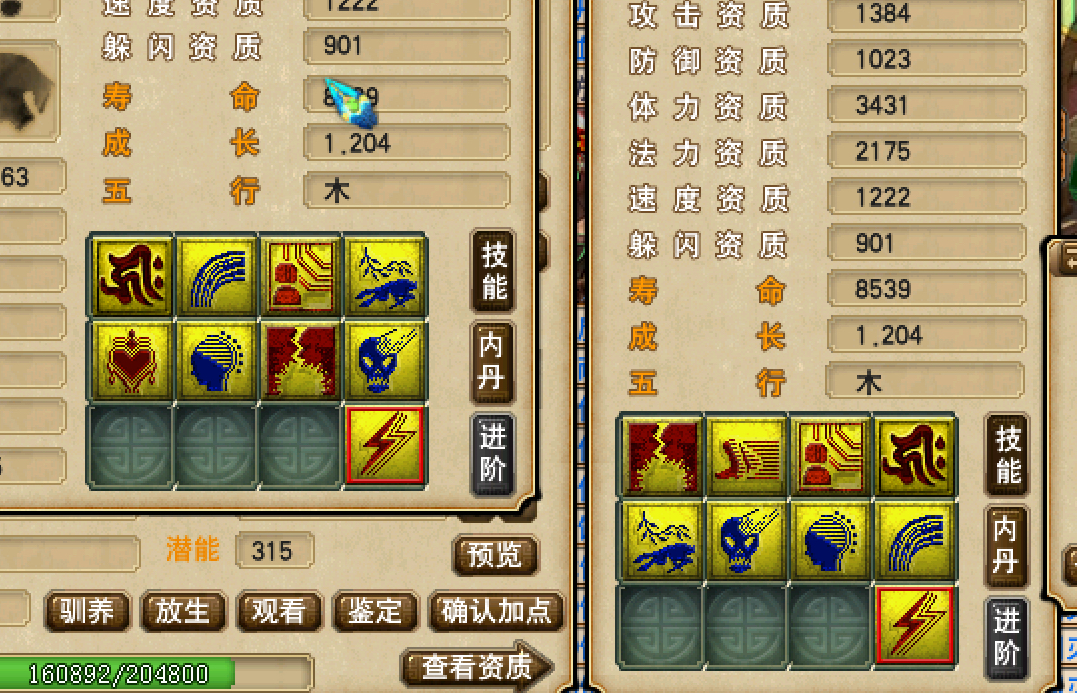Open the 进阶 tab in right panel
Viewport: 1077px width, 693px height.
tap(1006, 638)
